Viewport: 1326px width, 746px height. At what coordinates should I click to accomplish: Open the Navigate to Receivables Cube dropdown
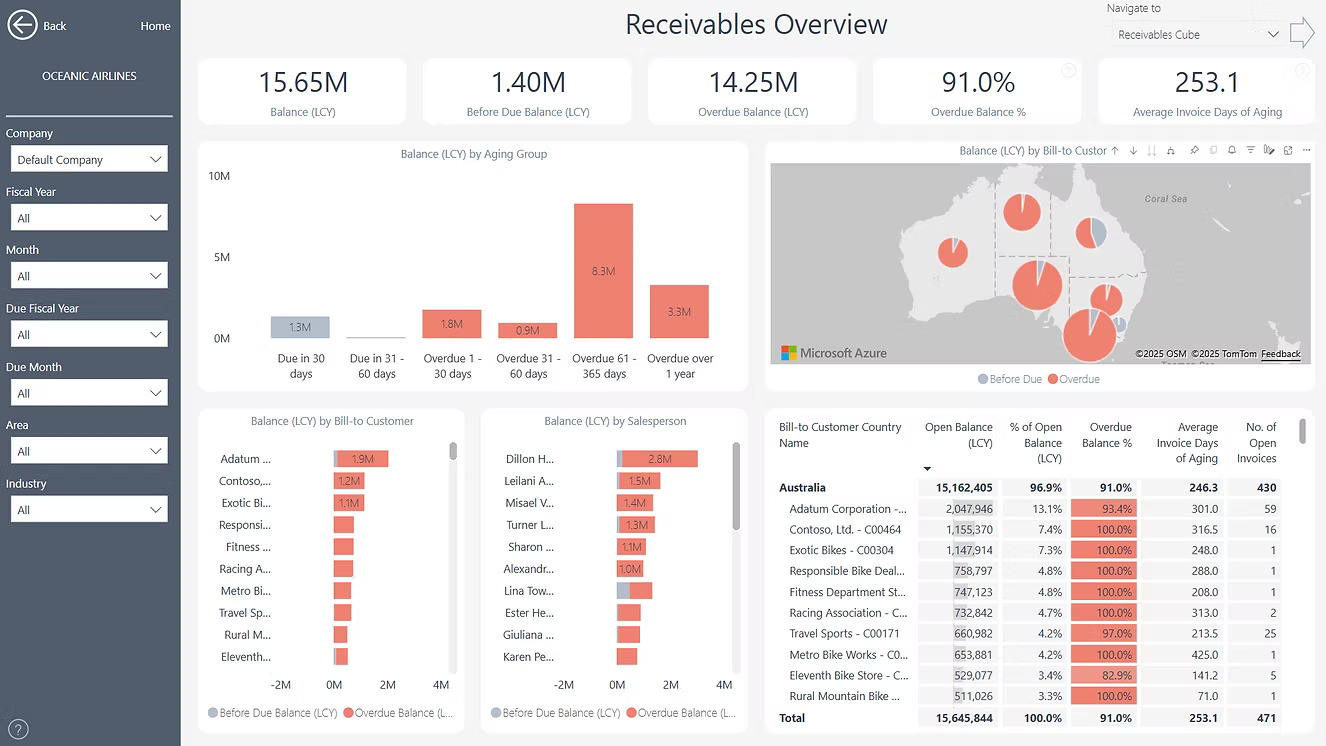click(x=1198, y=34)
